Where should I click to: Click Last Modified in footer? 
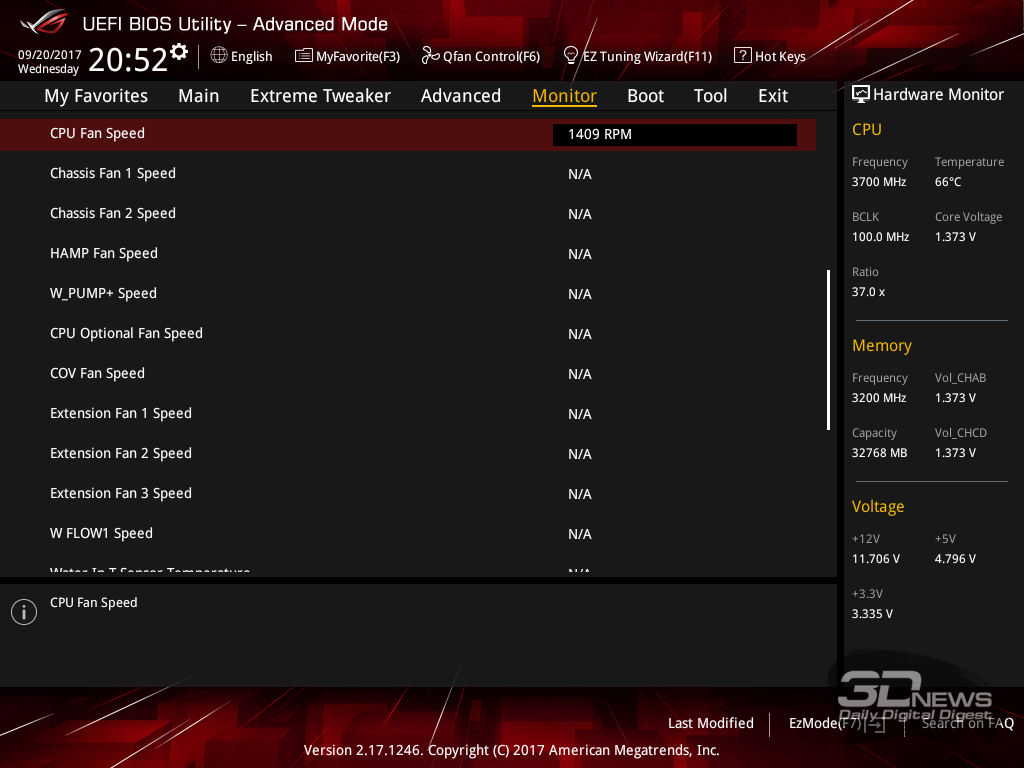coord(711,723)
